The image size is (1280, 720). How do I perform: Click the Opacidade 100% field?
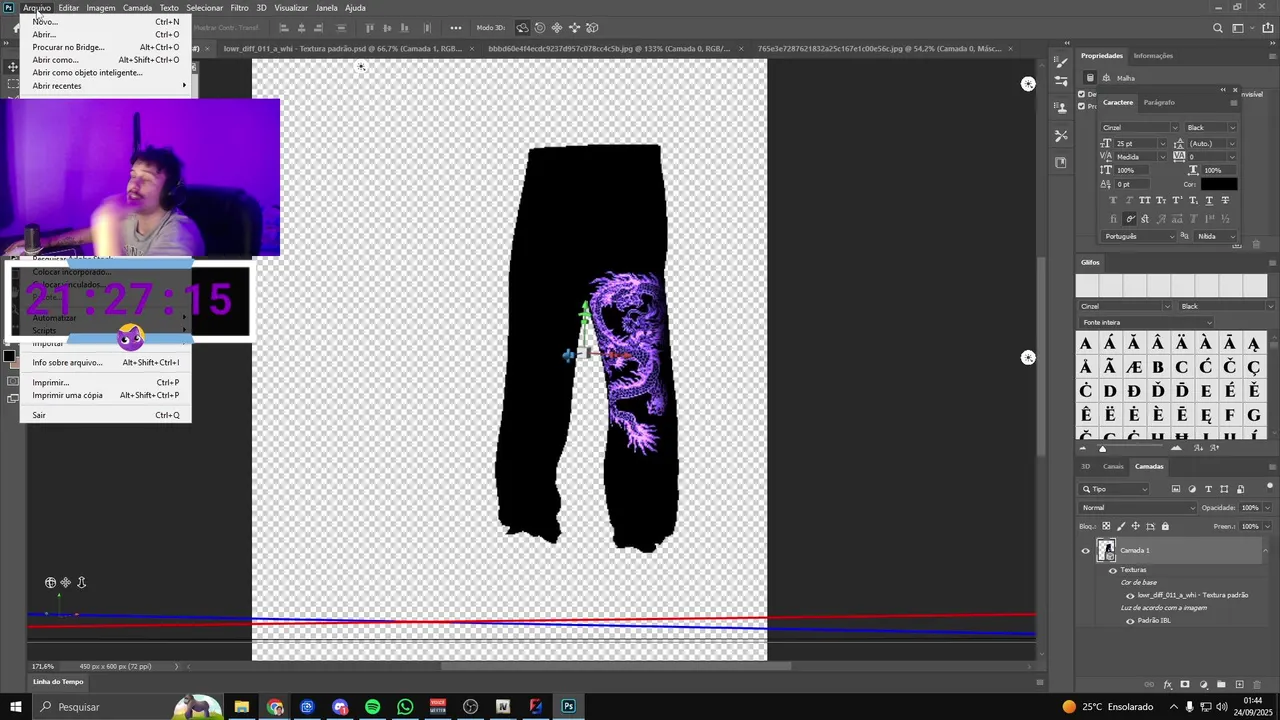click(x=1250, y=508)
